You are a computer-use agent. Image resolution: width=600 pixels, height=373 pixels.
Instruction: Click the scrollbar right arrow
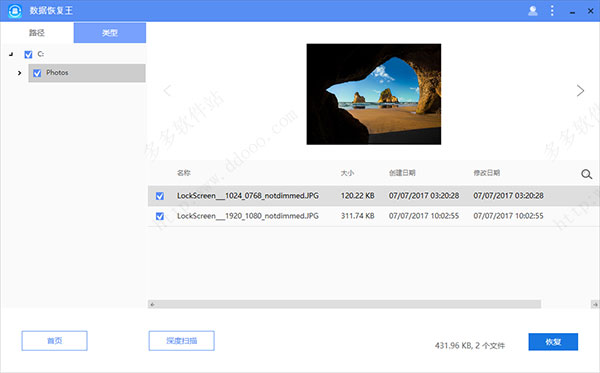click(595, 305)
